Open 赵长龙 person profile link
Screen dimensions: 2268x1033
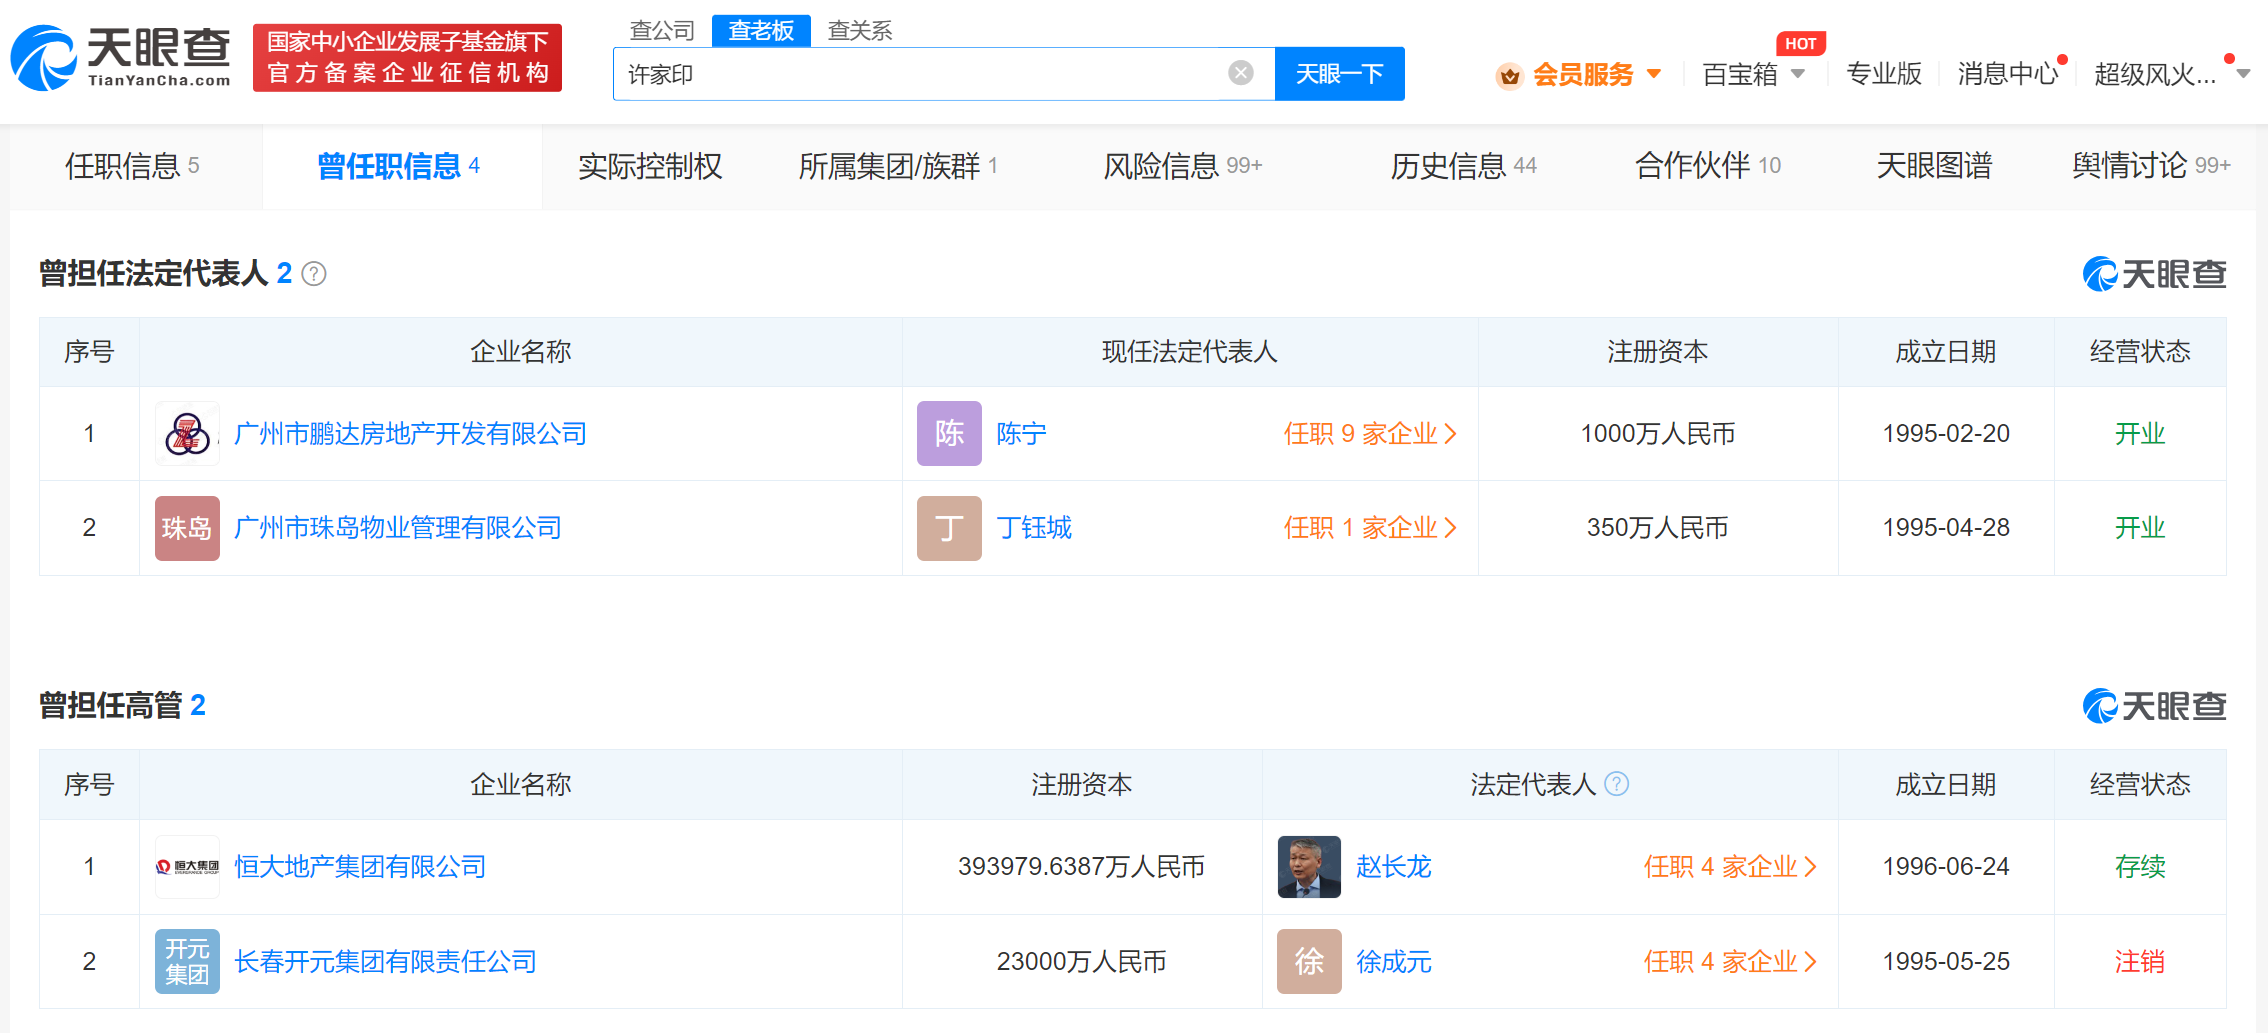[1394, 867]
